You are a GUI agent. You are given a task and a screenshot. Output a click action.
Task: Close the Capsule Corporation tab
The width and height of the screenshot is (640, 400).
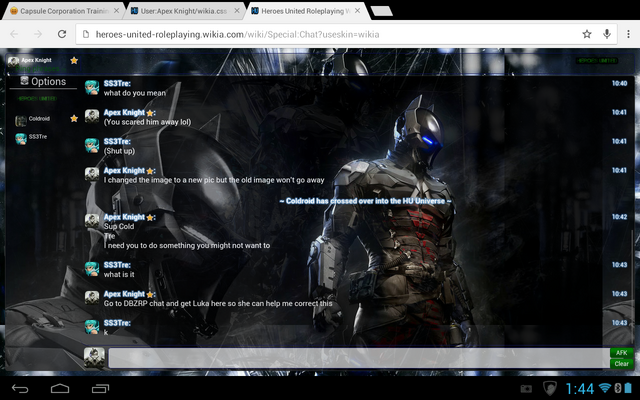117,11
